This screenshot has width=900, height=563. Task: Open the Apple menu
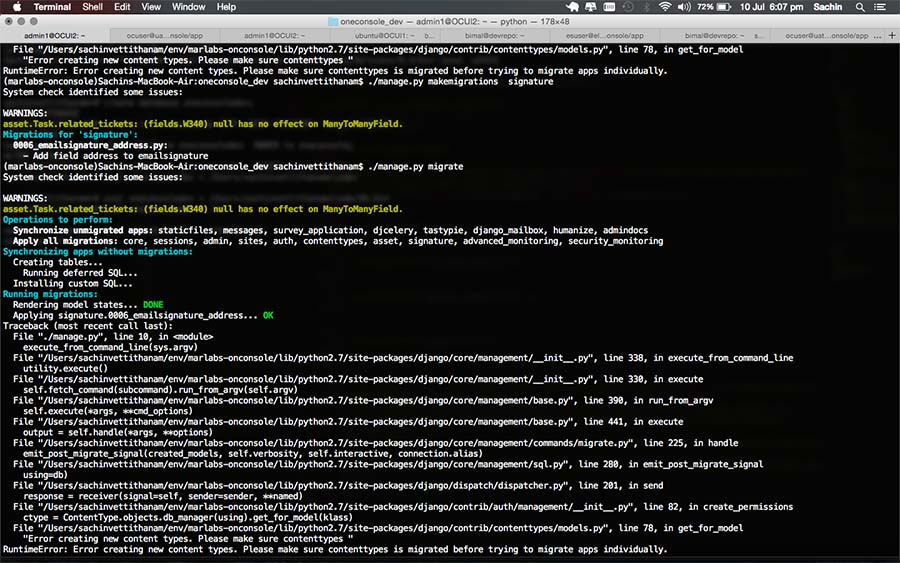point(14,7)
